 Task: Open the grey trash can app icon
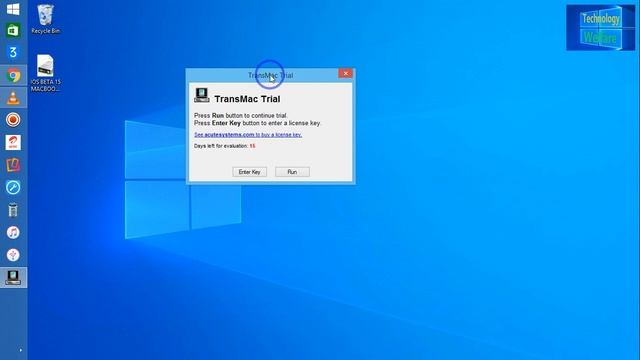coord(13,210)
